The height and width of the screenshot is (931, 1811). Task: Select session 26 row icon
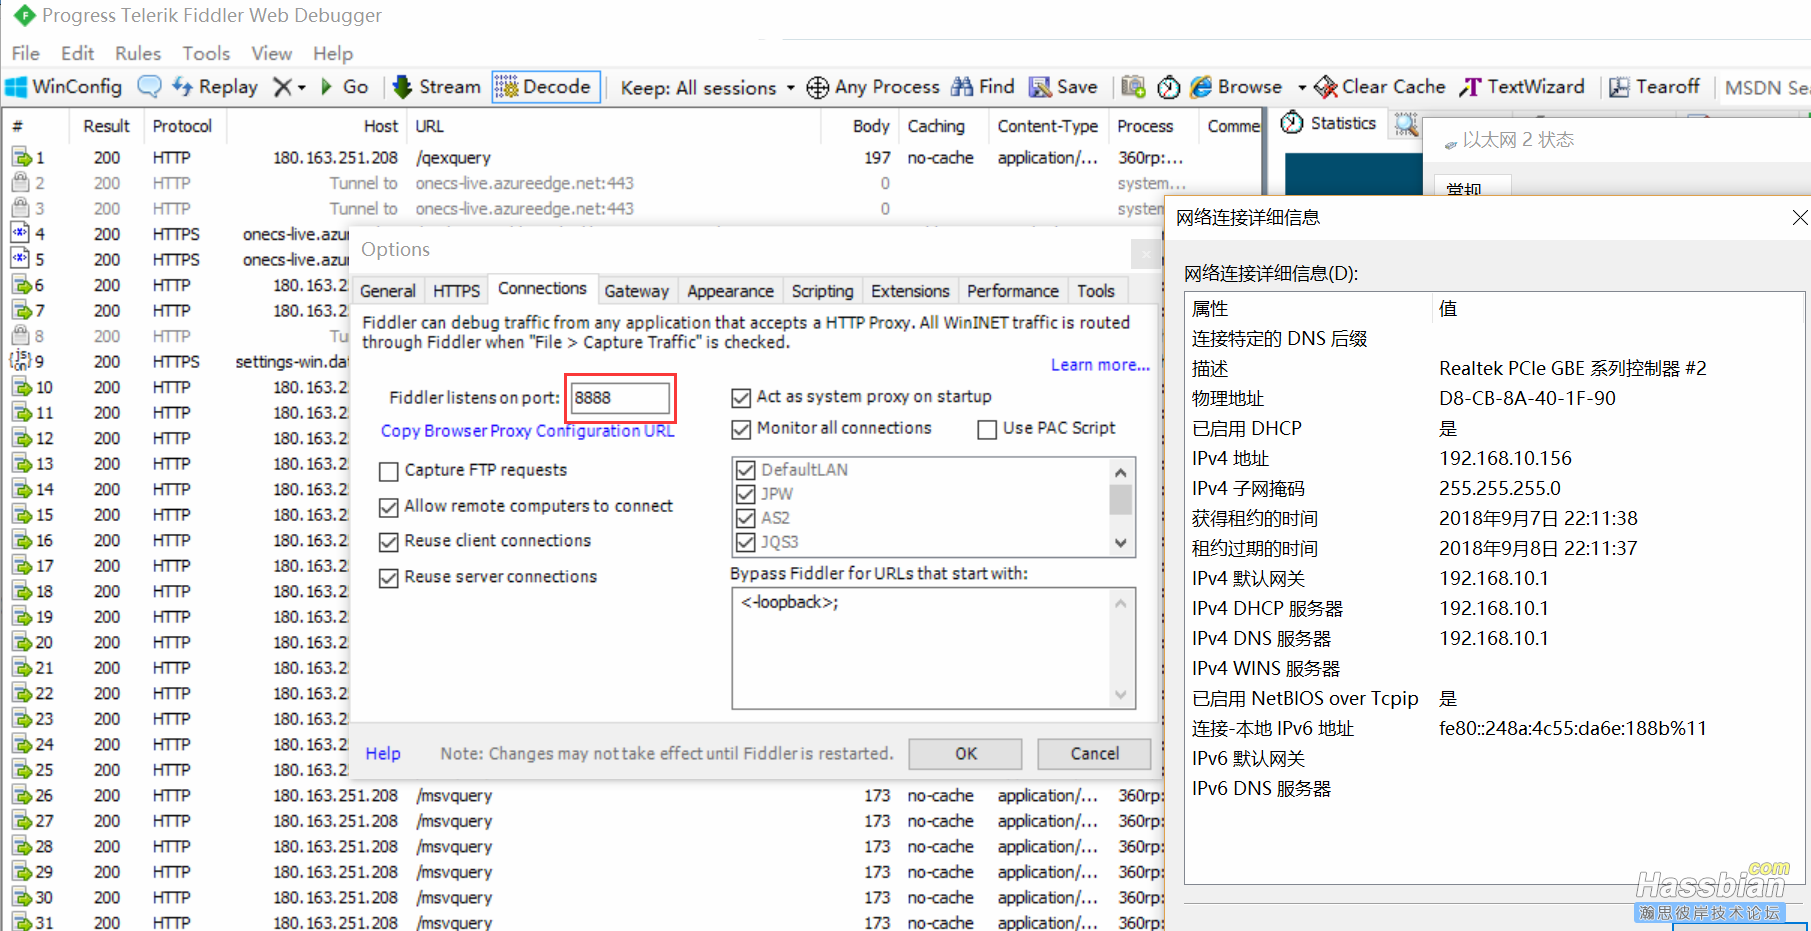(21, 795)
